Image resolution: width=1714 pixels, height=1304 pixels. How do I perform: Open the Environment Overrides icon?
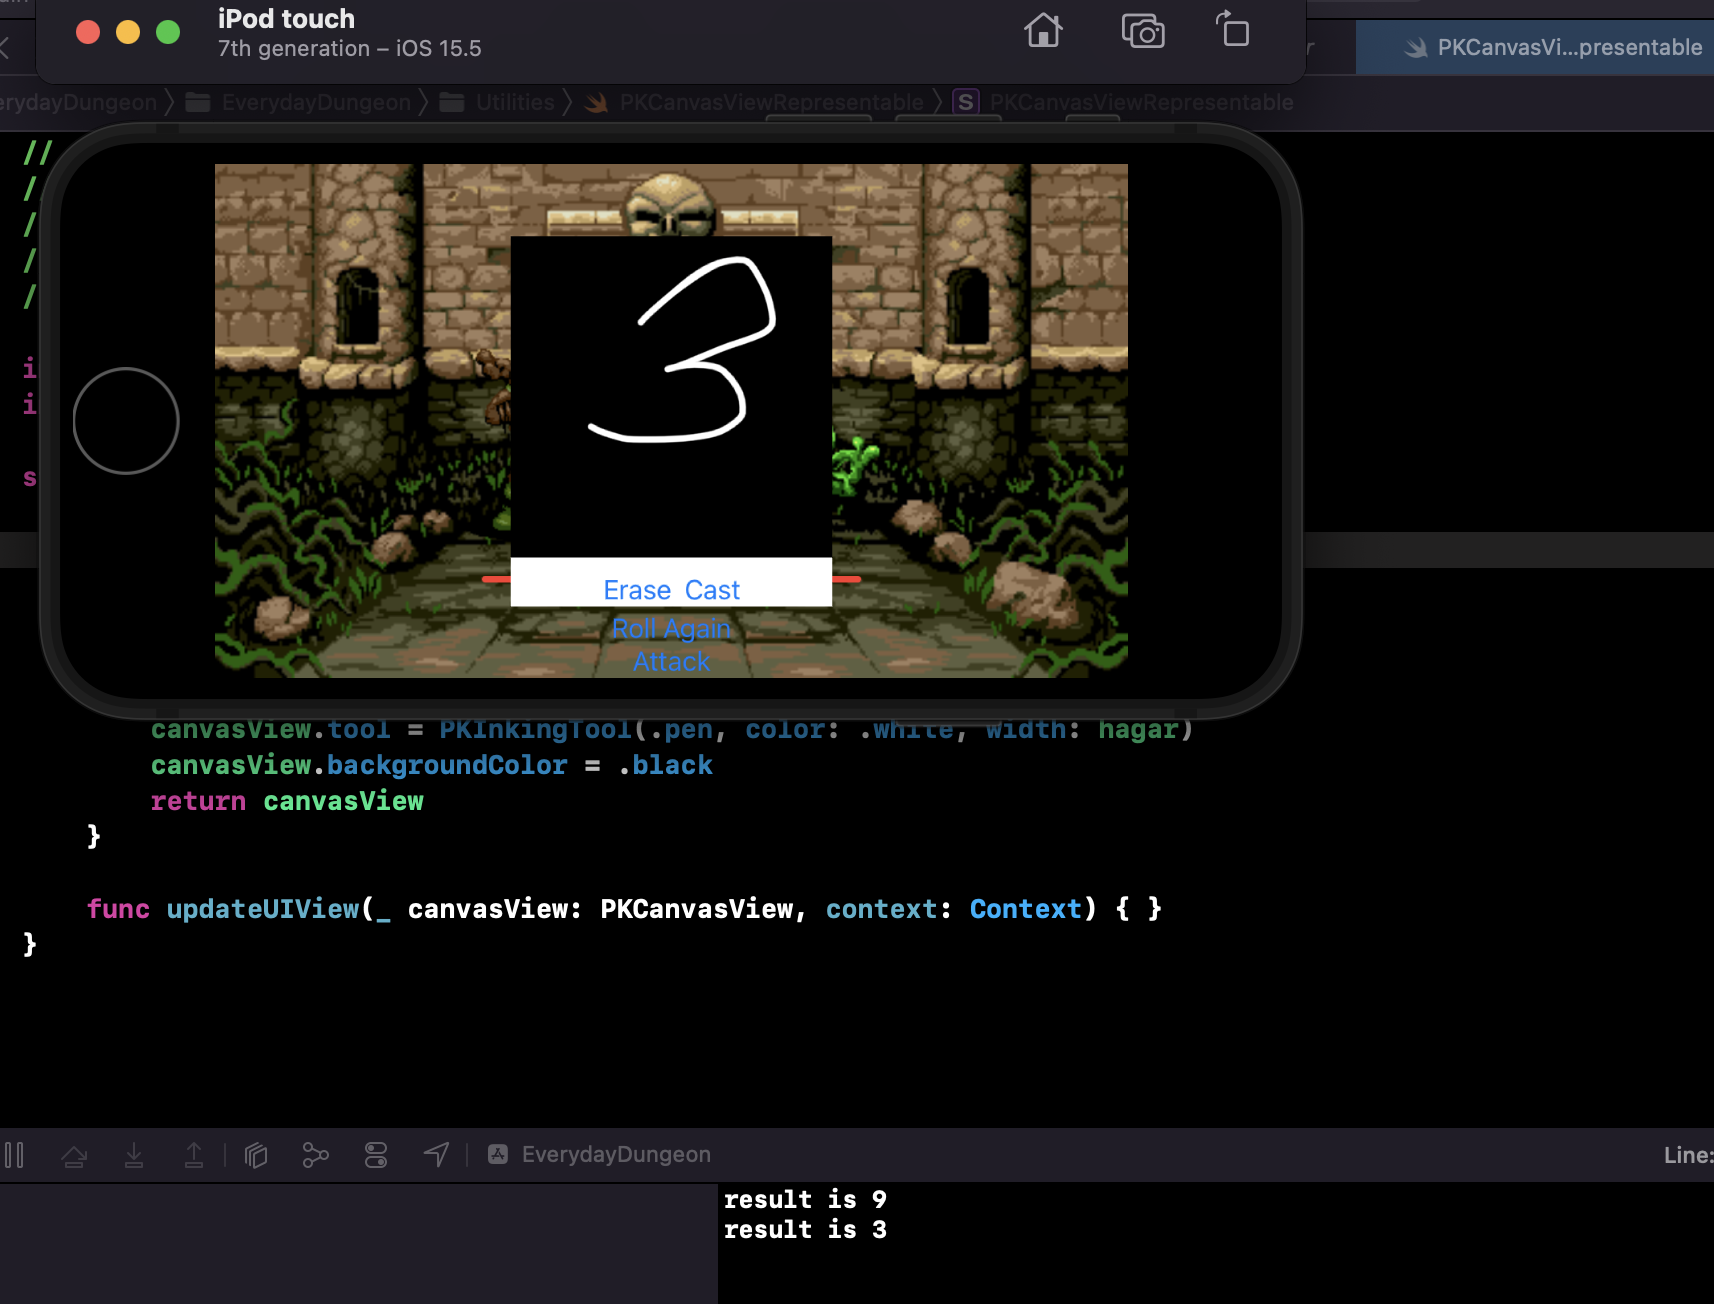376,1156
